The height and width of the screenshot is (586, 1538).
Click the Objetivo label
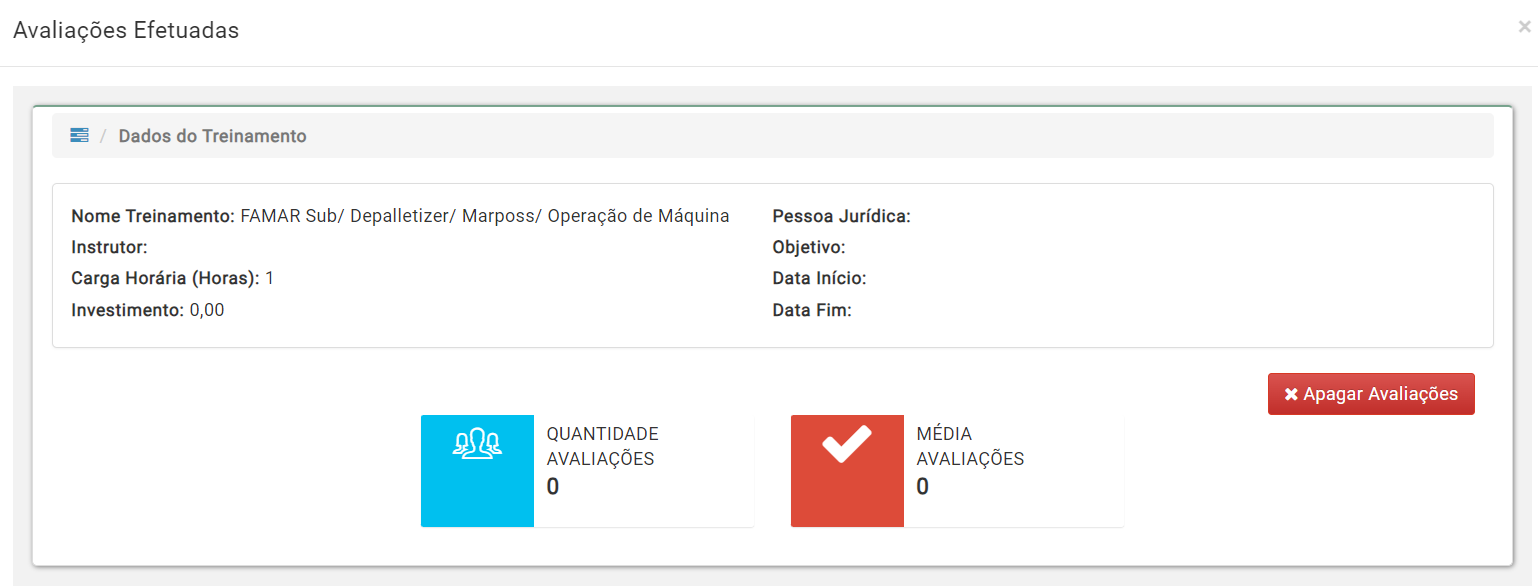pos(809,247)
